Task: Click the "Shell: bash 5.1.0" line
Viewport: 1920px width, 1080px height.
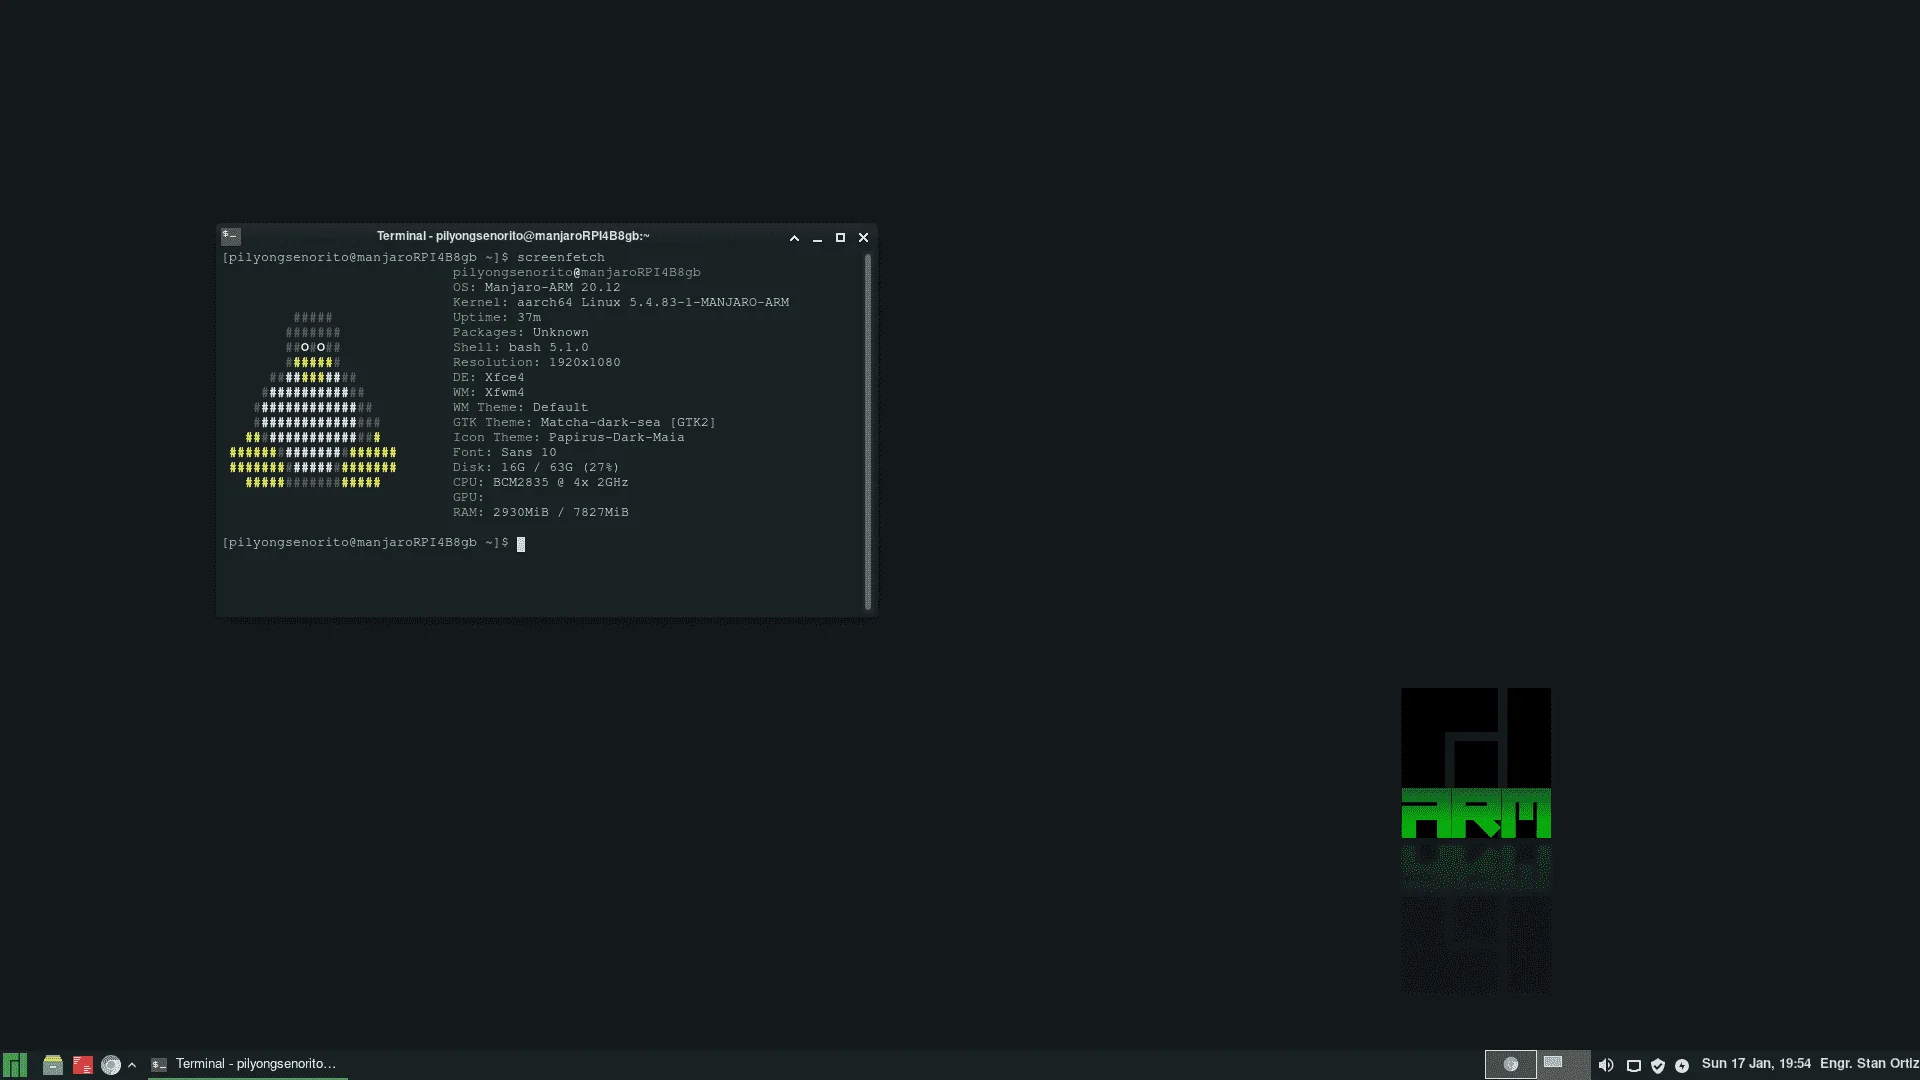Action: pos(520,347)
